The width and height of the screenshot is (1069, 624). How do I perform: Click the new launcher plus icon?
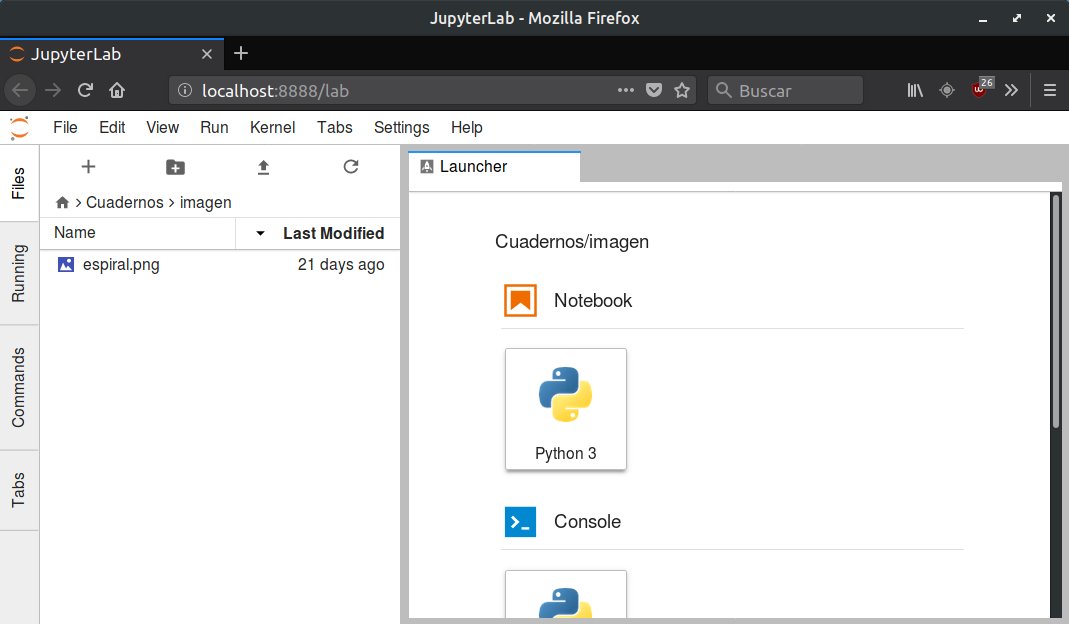88,167
